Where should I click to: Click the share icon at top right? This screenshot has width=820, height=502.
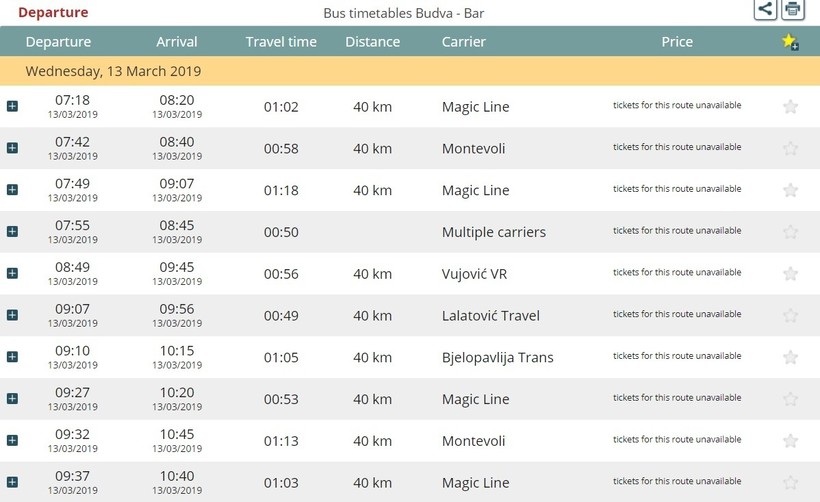click(x=765, y=9)
